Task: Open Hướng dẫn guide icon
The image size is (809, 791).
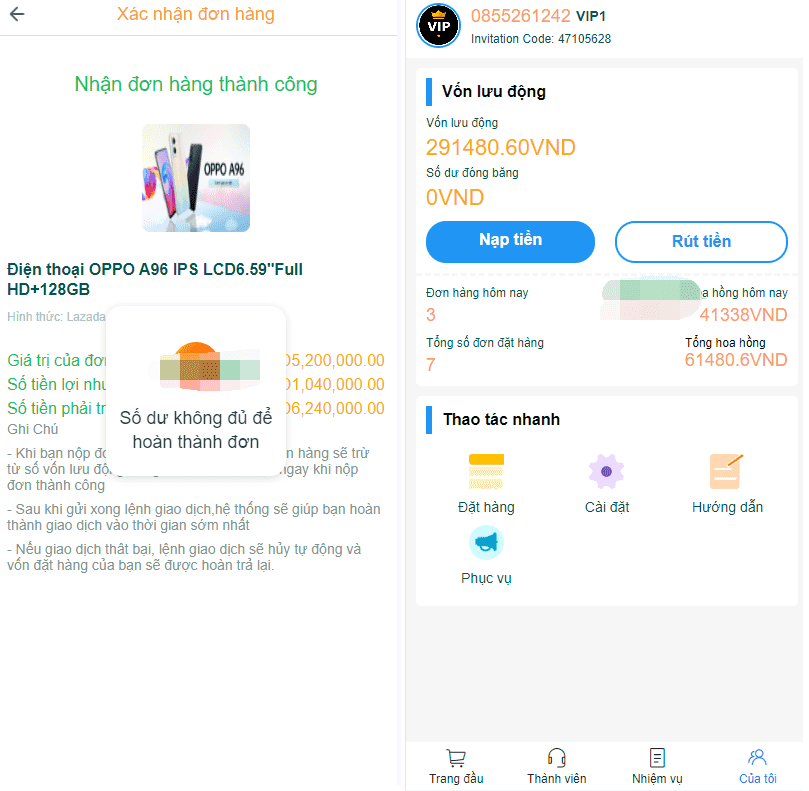Action: point(727,472)
